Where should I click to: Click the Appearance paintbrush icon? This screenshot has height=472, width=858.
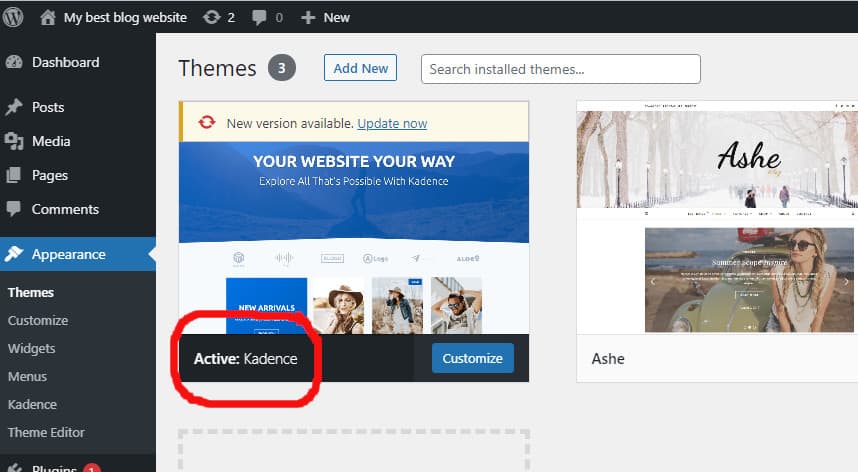14,254
